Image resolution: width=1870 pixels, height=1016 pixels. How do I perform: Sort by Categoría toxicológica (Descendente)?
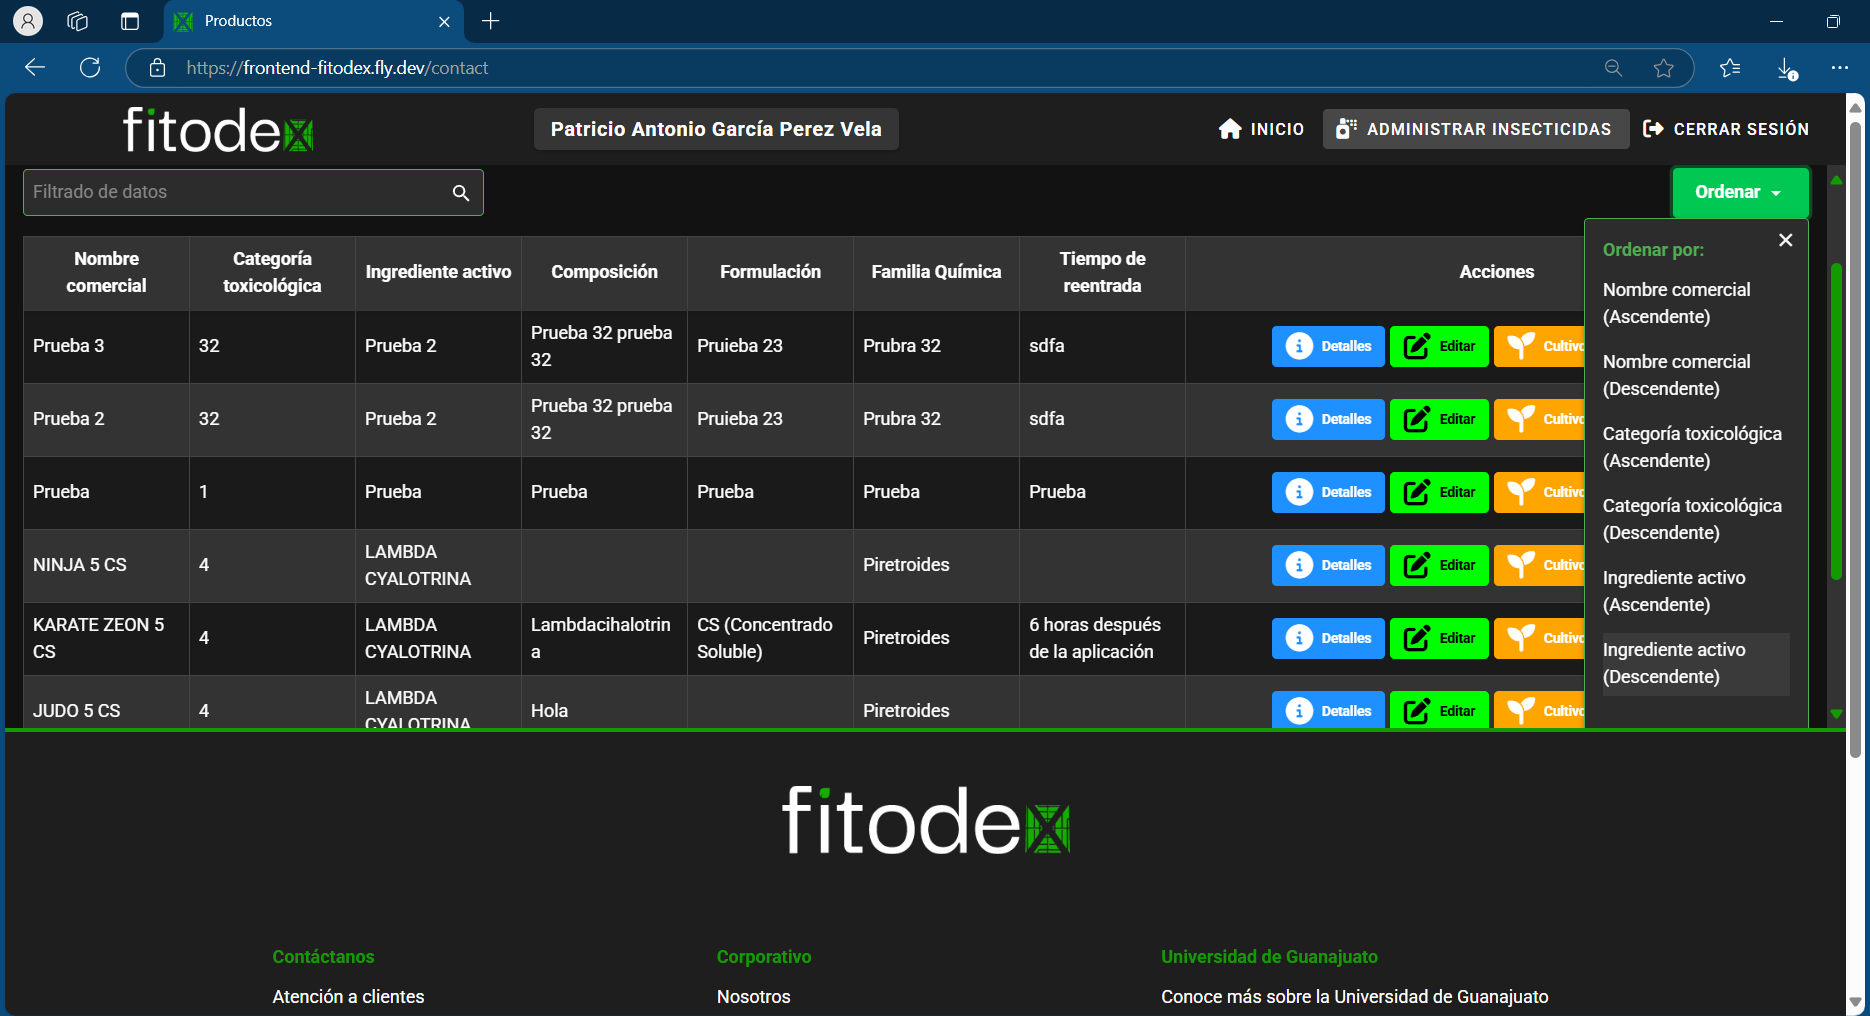(1696, 519)
